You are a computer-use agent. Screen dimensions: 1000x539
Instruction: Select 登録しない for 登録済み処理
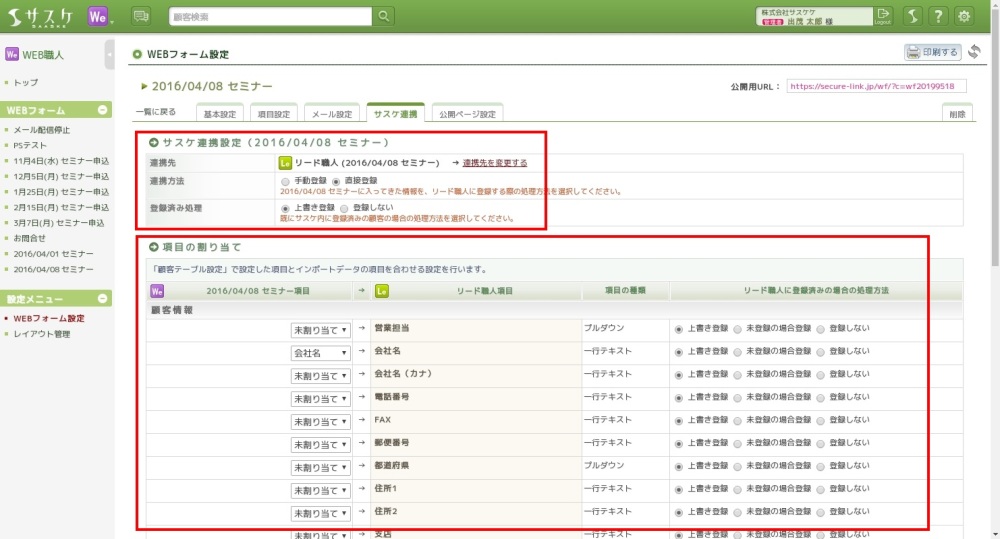[331, 207]
